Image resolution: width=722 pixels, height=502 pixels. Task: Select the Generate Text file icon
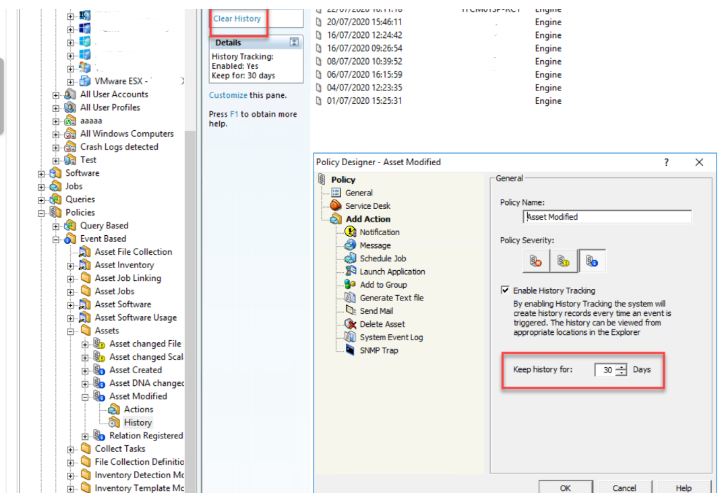point(351,297)
